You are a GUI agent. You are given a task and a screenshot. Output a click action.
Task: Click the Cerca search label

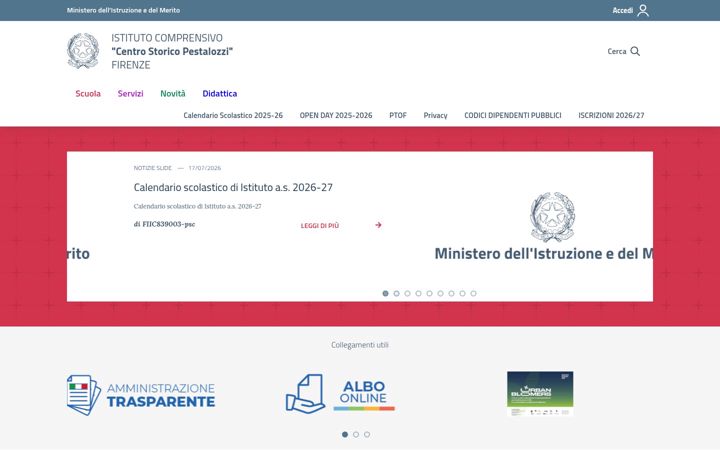(x=617, y=51)
